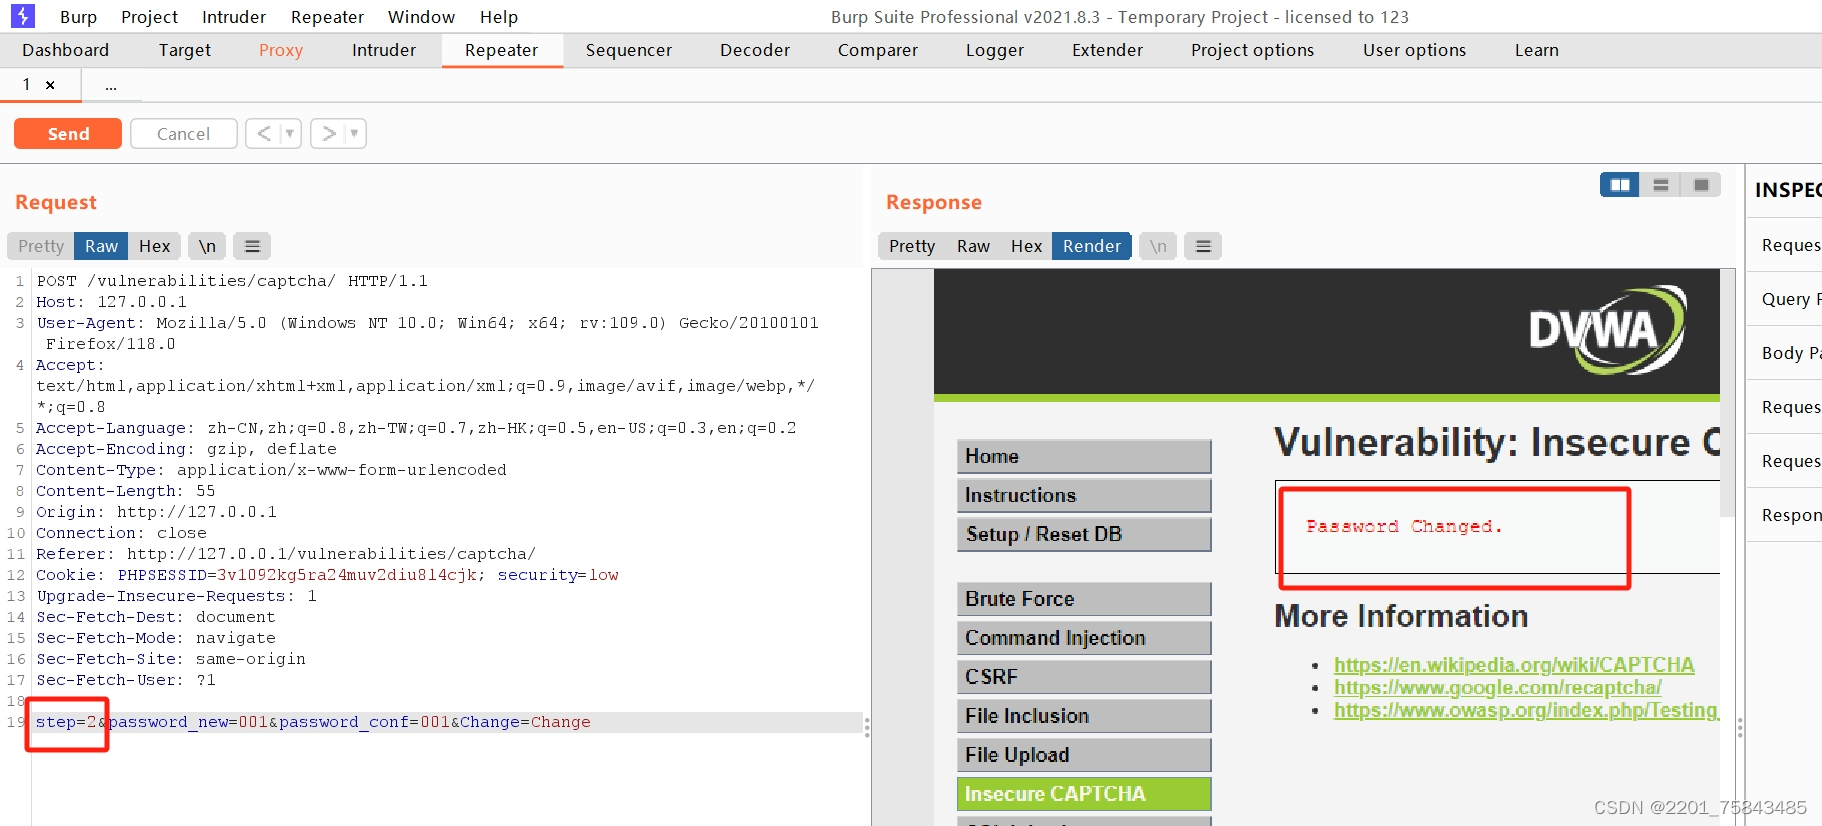Select response Raw view

tap(973, 246)
